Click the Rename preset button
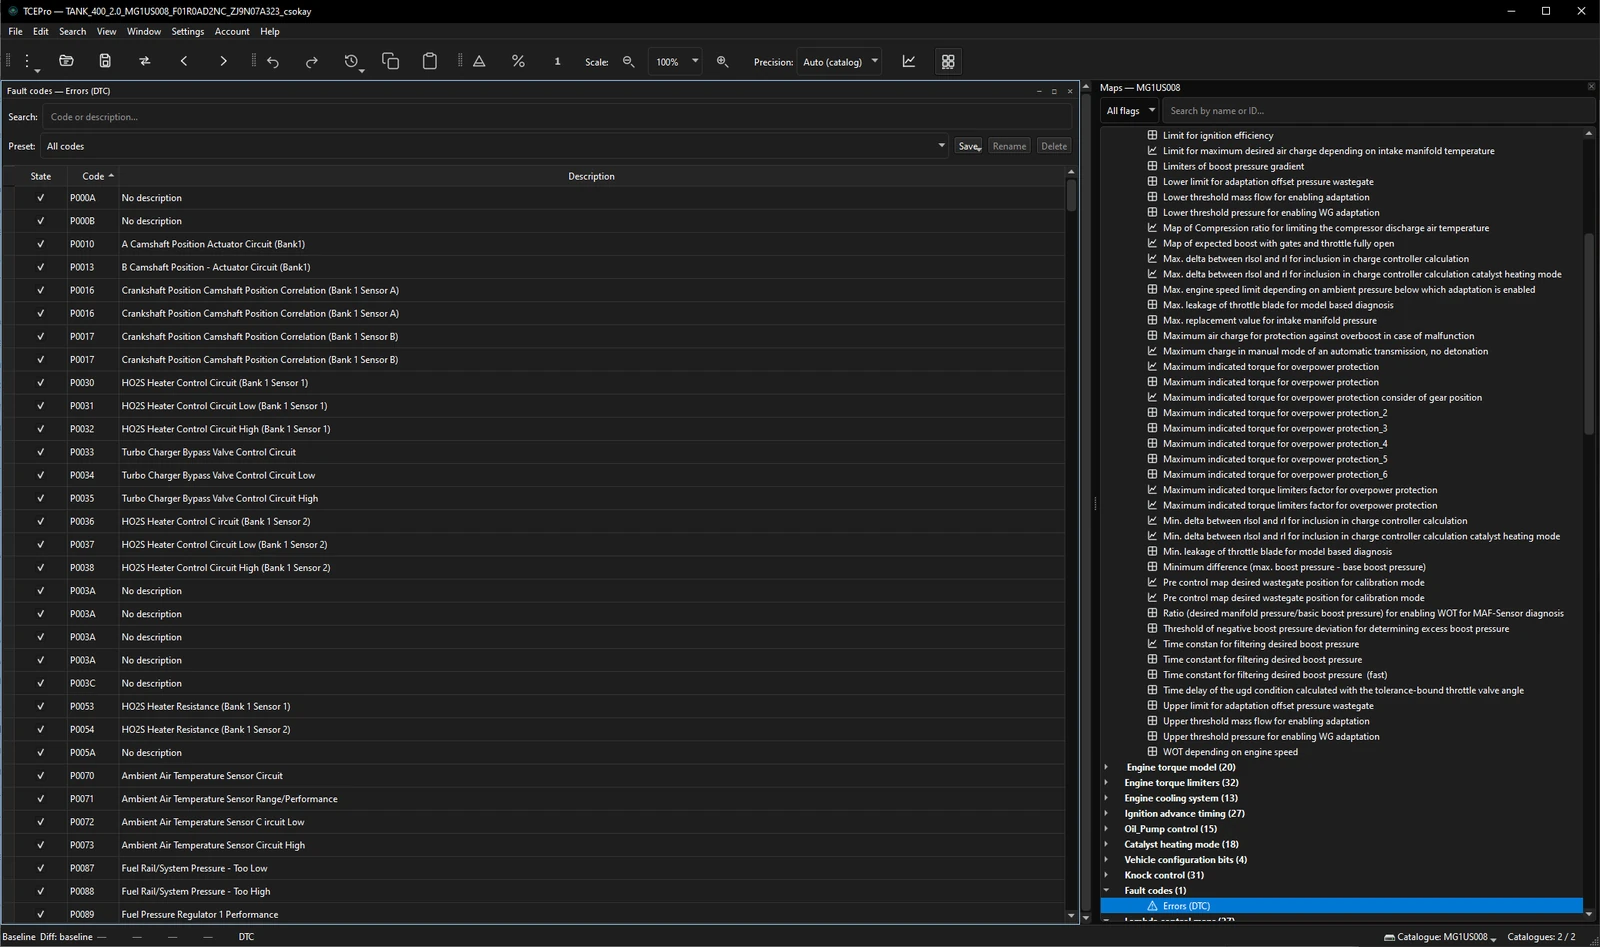The width and height of the screenshot is (1600, 947). (x=1009, y=146)
